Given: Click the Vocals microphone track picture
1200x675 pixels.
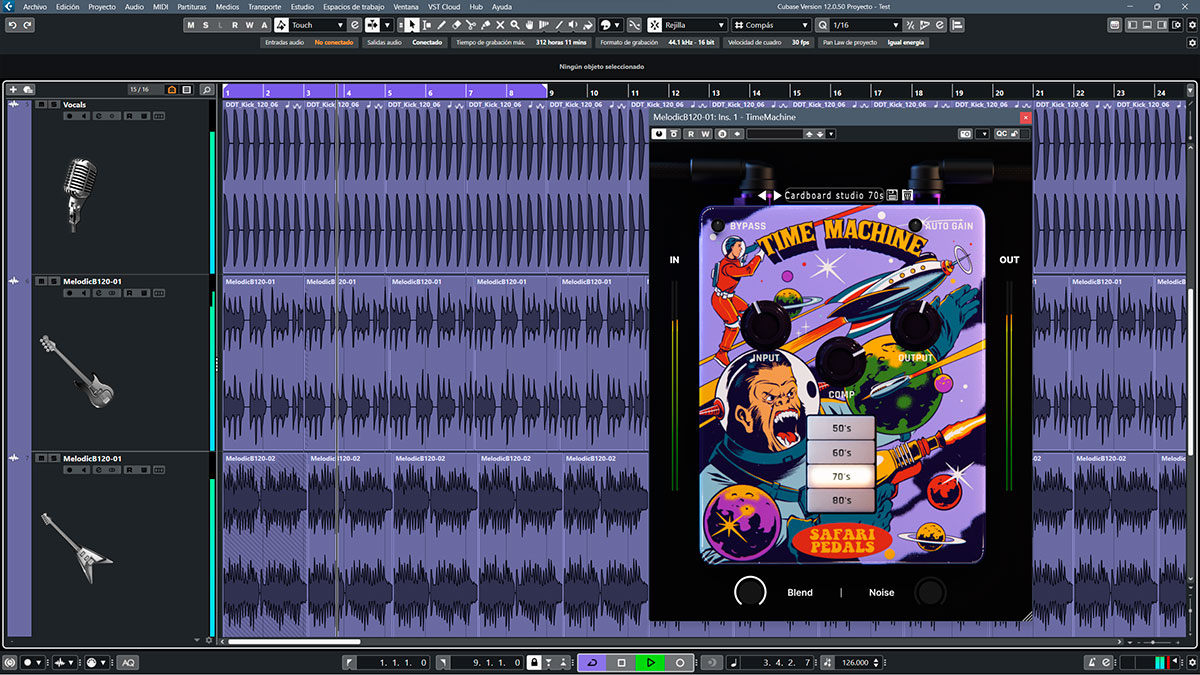Looking at the screenshot, I should (80, 193).
